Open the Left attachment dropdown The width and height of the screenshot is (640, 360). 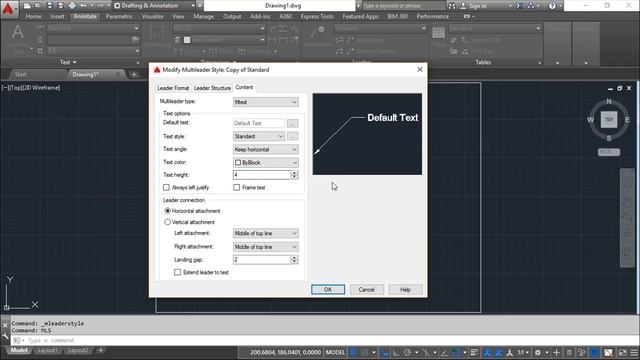[265, 233]
